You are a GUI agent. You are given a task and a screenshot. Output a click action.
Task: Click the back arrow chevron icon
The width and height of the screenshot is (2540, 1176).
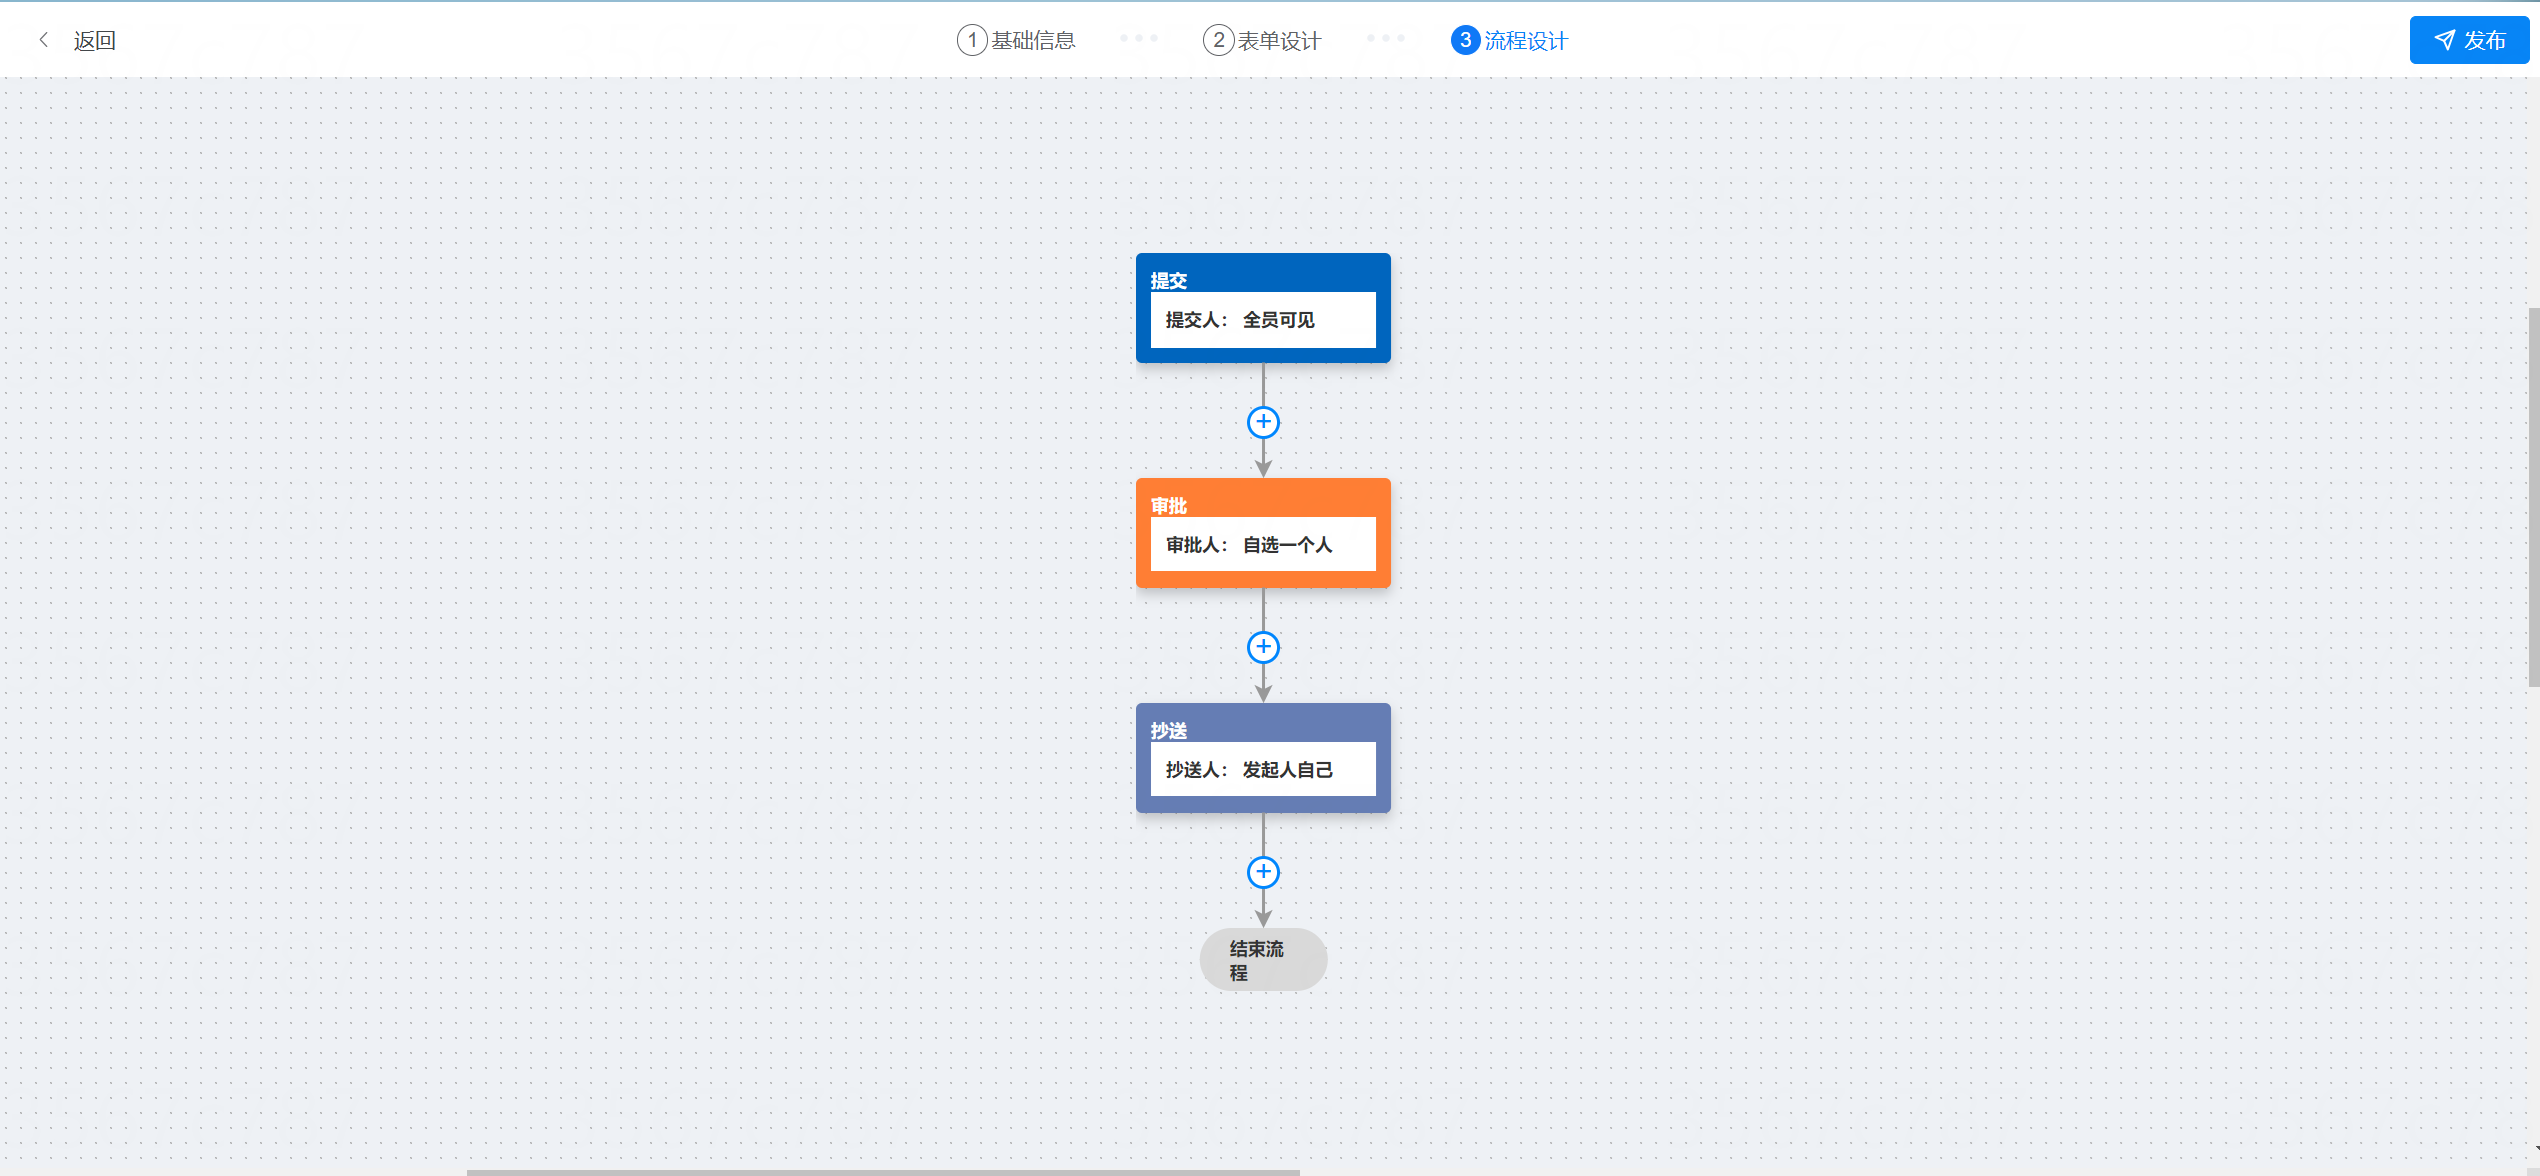[x=43, y=40]
